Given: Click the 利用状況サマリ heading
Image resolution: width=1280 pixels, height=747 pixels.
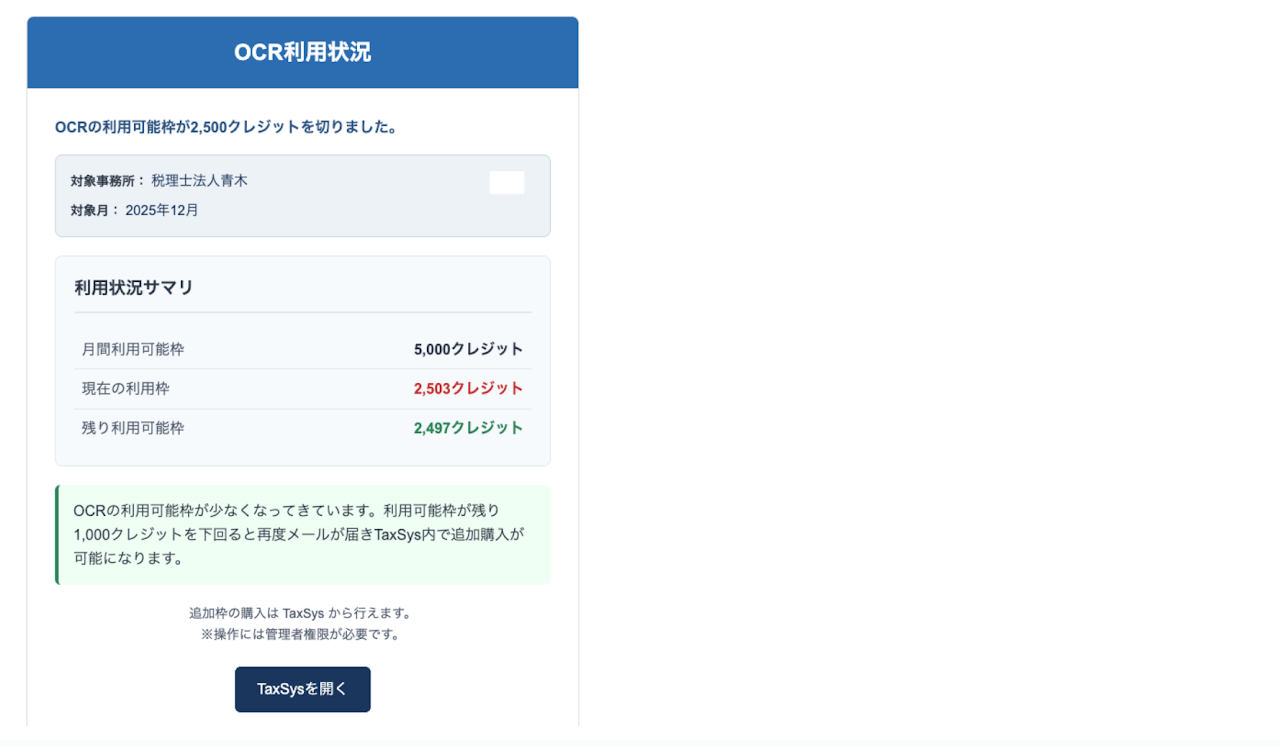Looking at the screenshot, I should [x=134, y=288].
